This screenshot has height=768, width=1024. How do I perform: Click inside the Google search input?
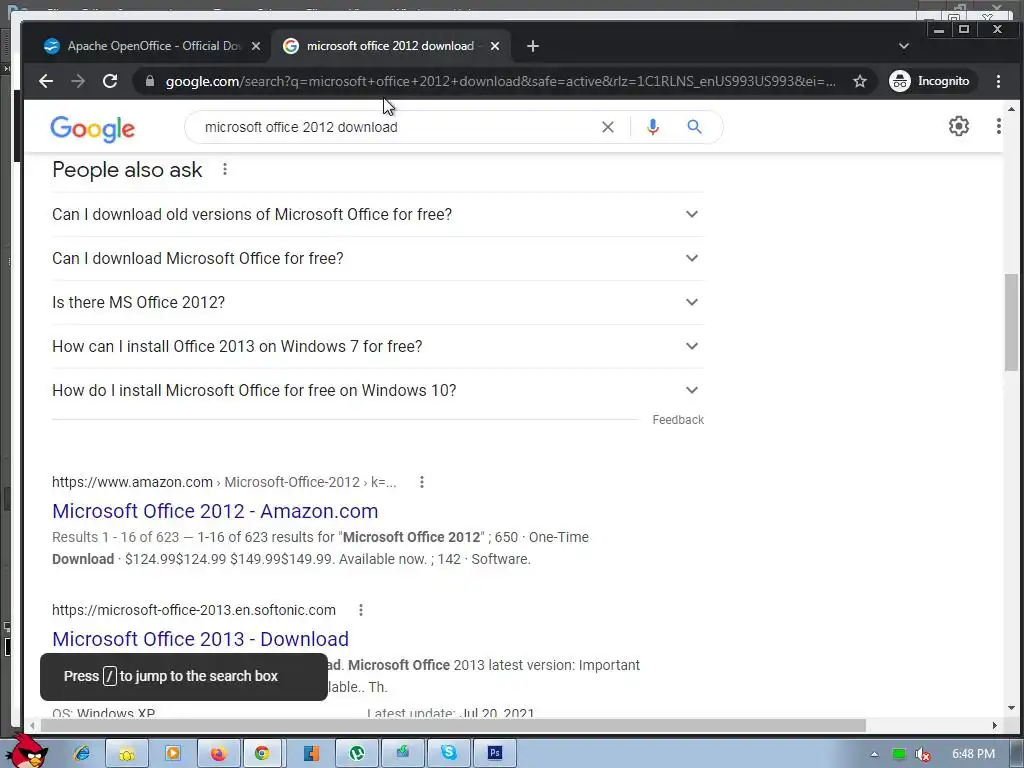(x=398, y=127)
